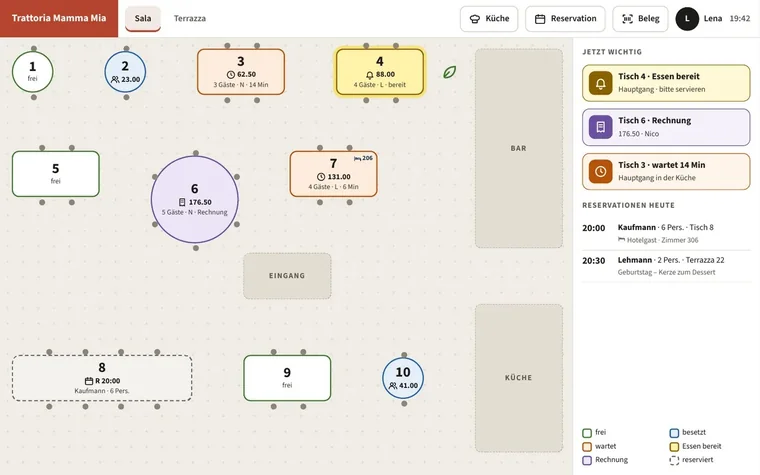Click the green leaf icon near table 4

[x=449, y=72]
